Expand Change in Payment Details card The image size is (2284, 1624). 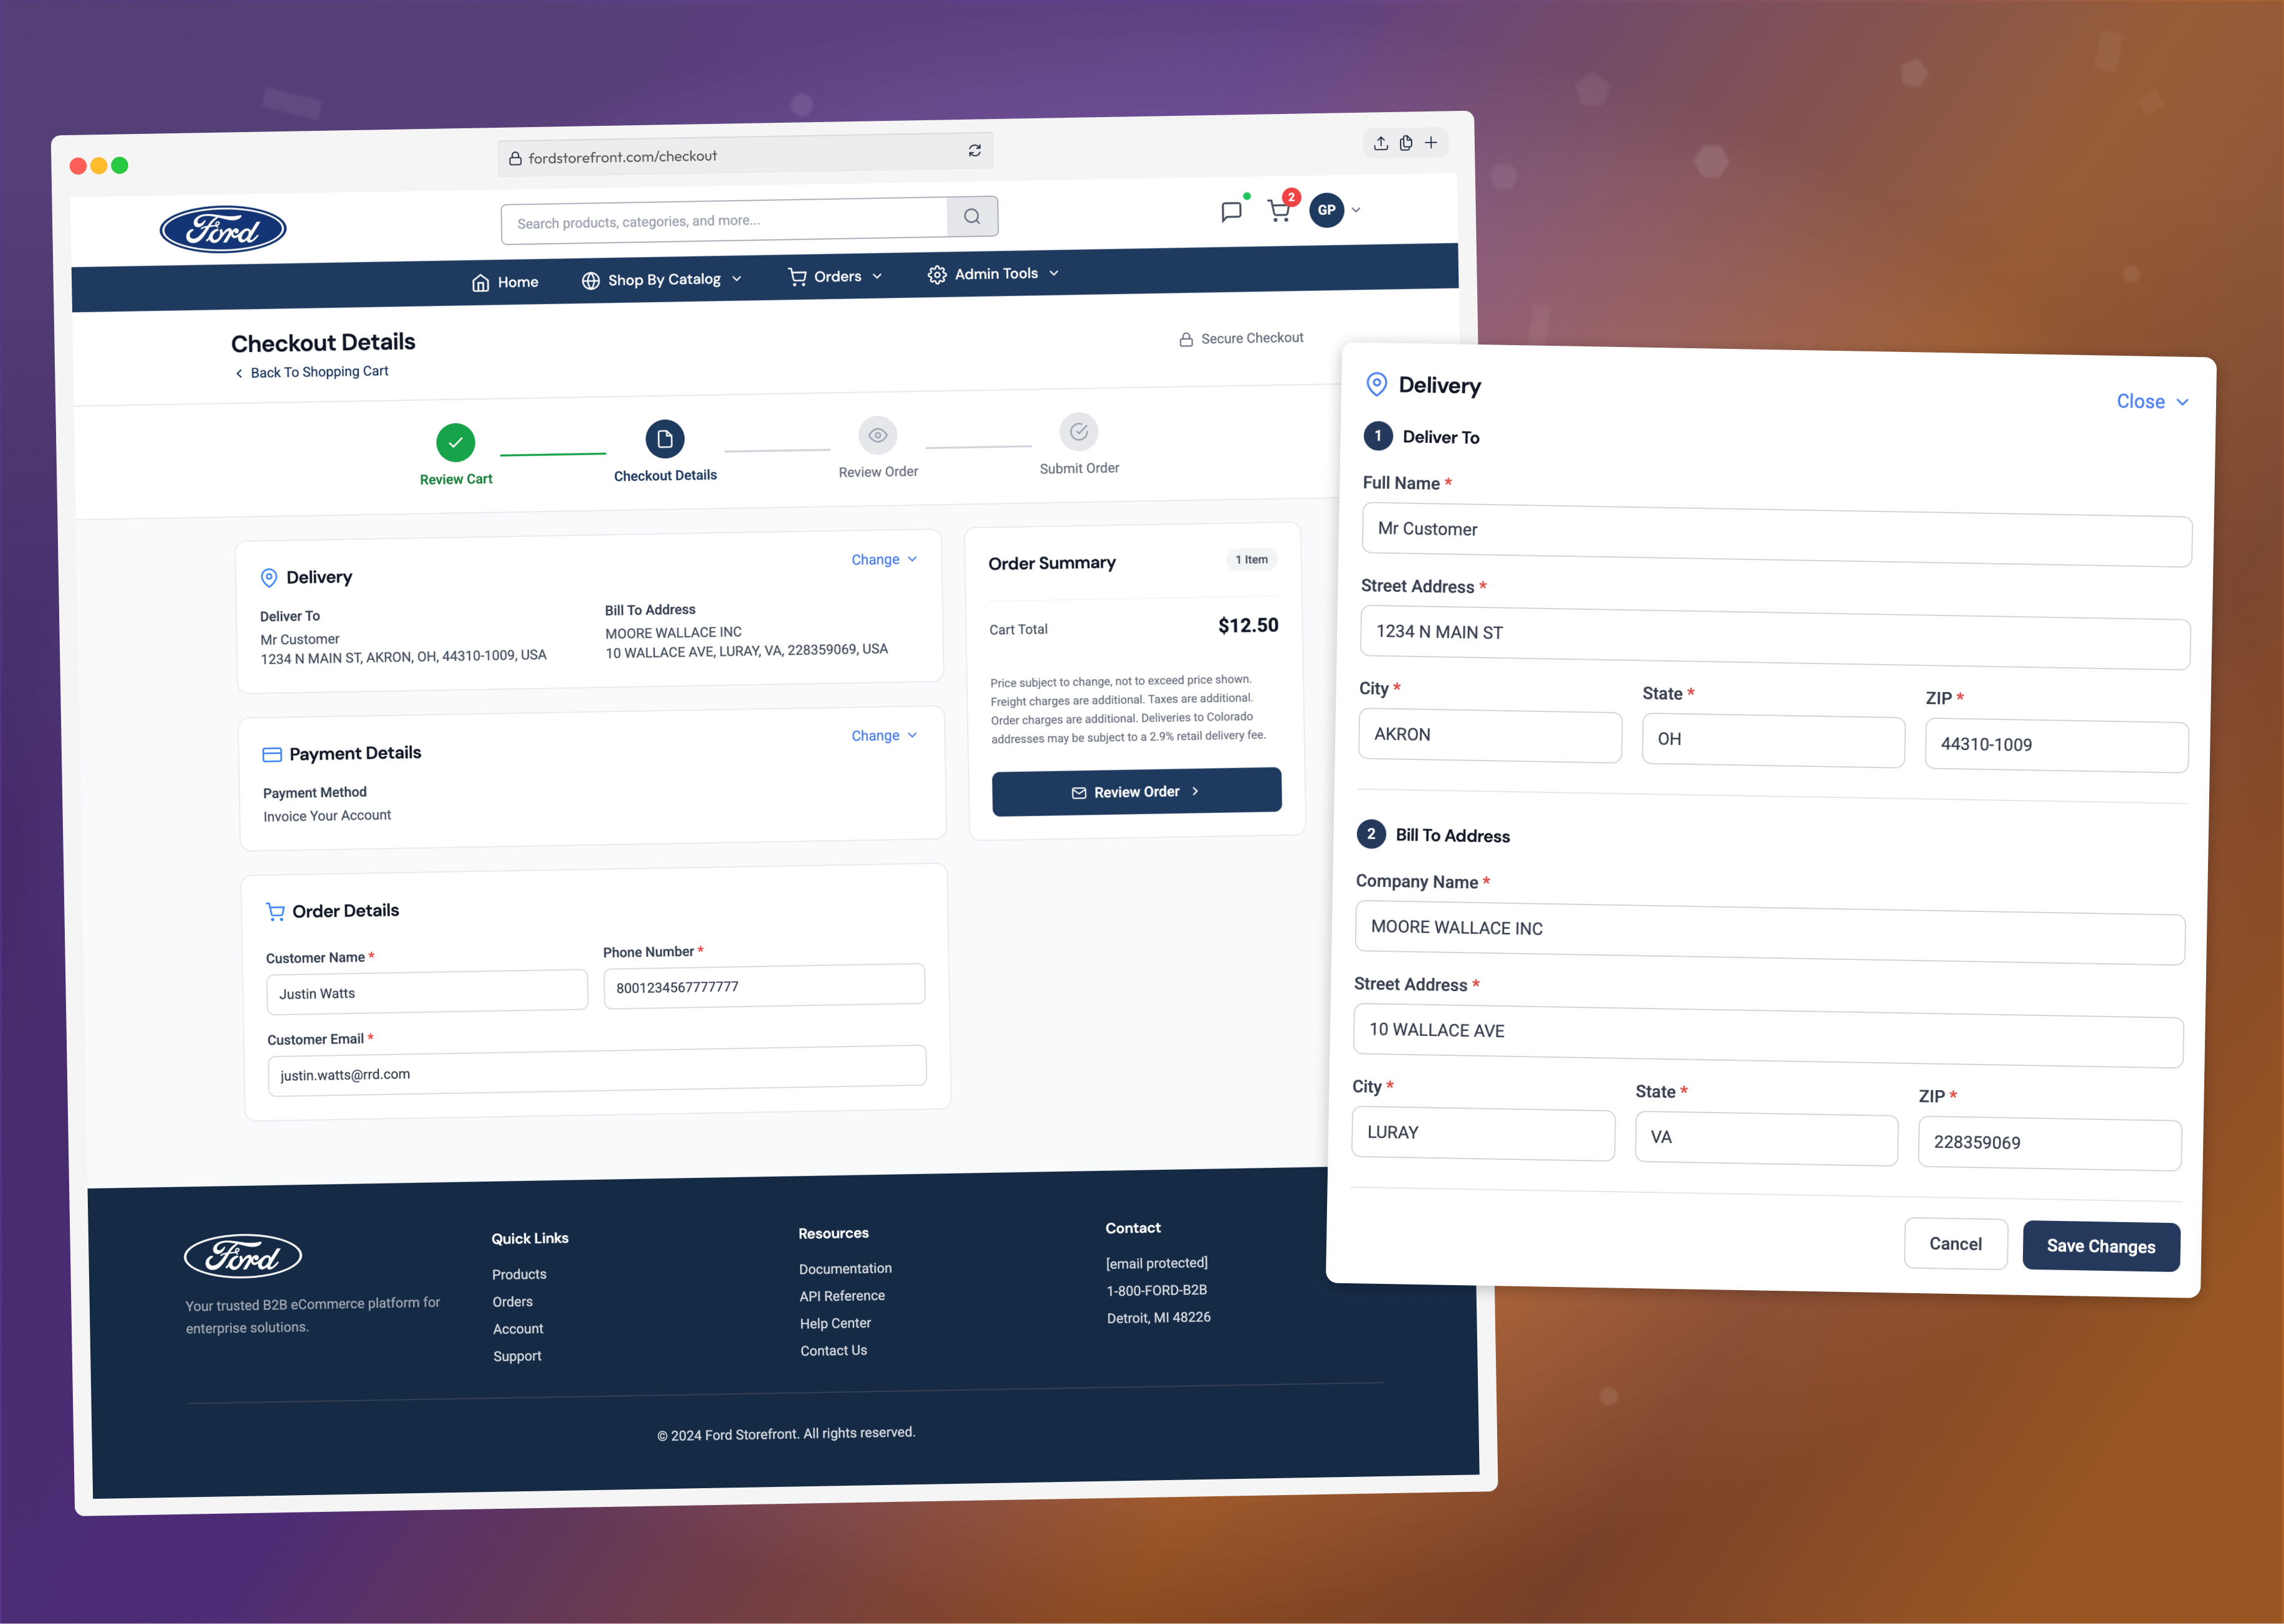(x=883, y=735)
